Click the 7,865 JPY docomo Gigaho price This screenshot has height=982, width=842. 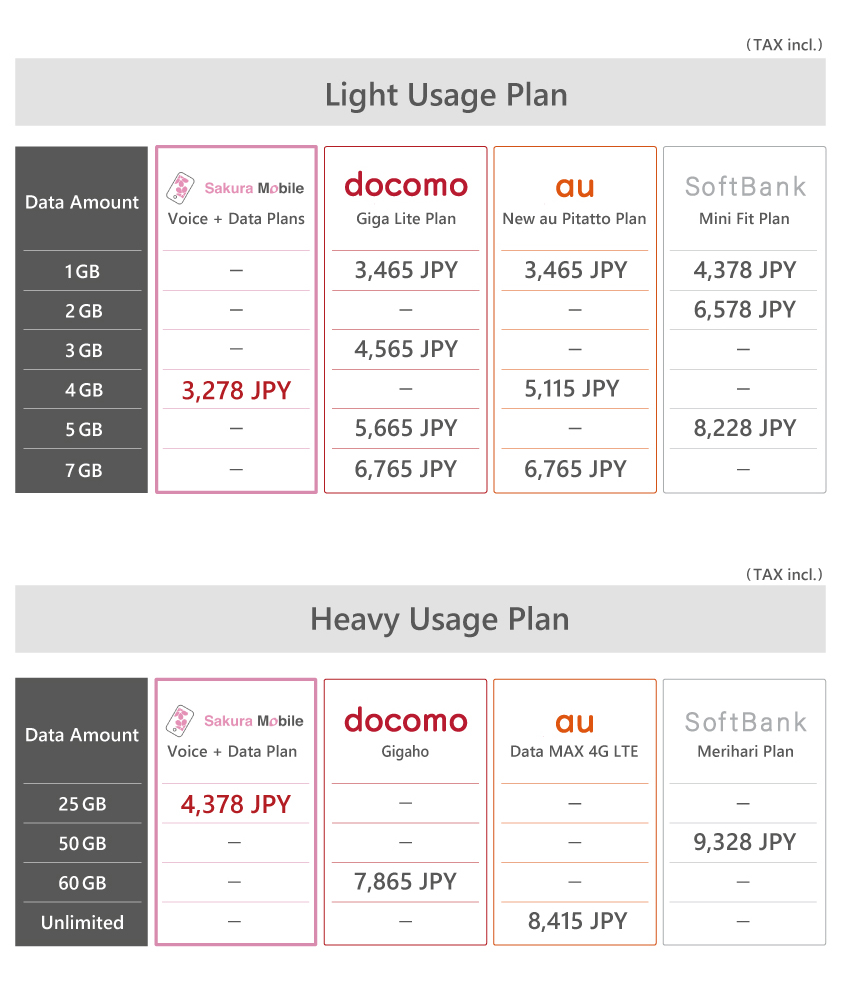click(406, 881)
